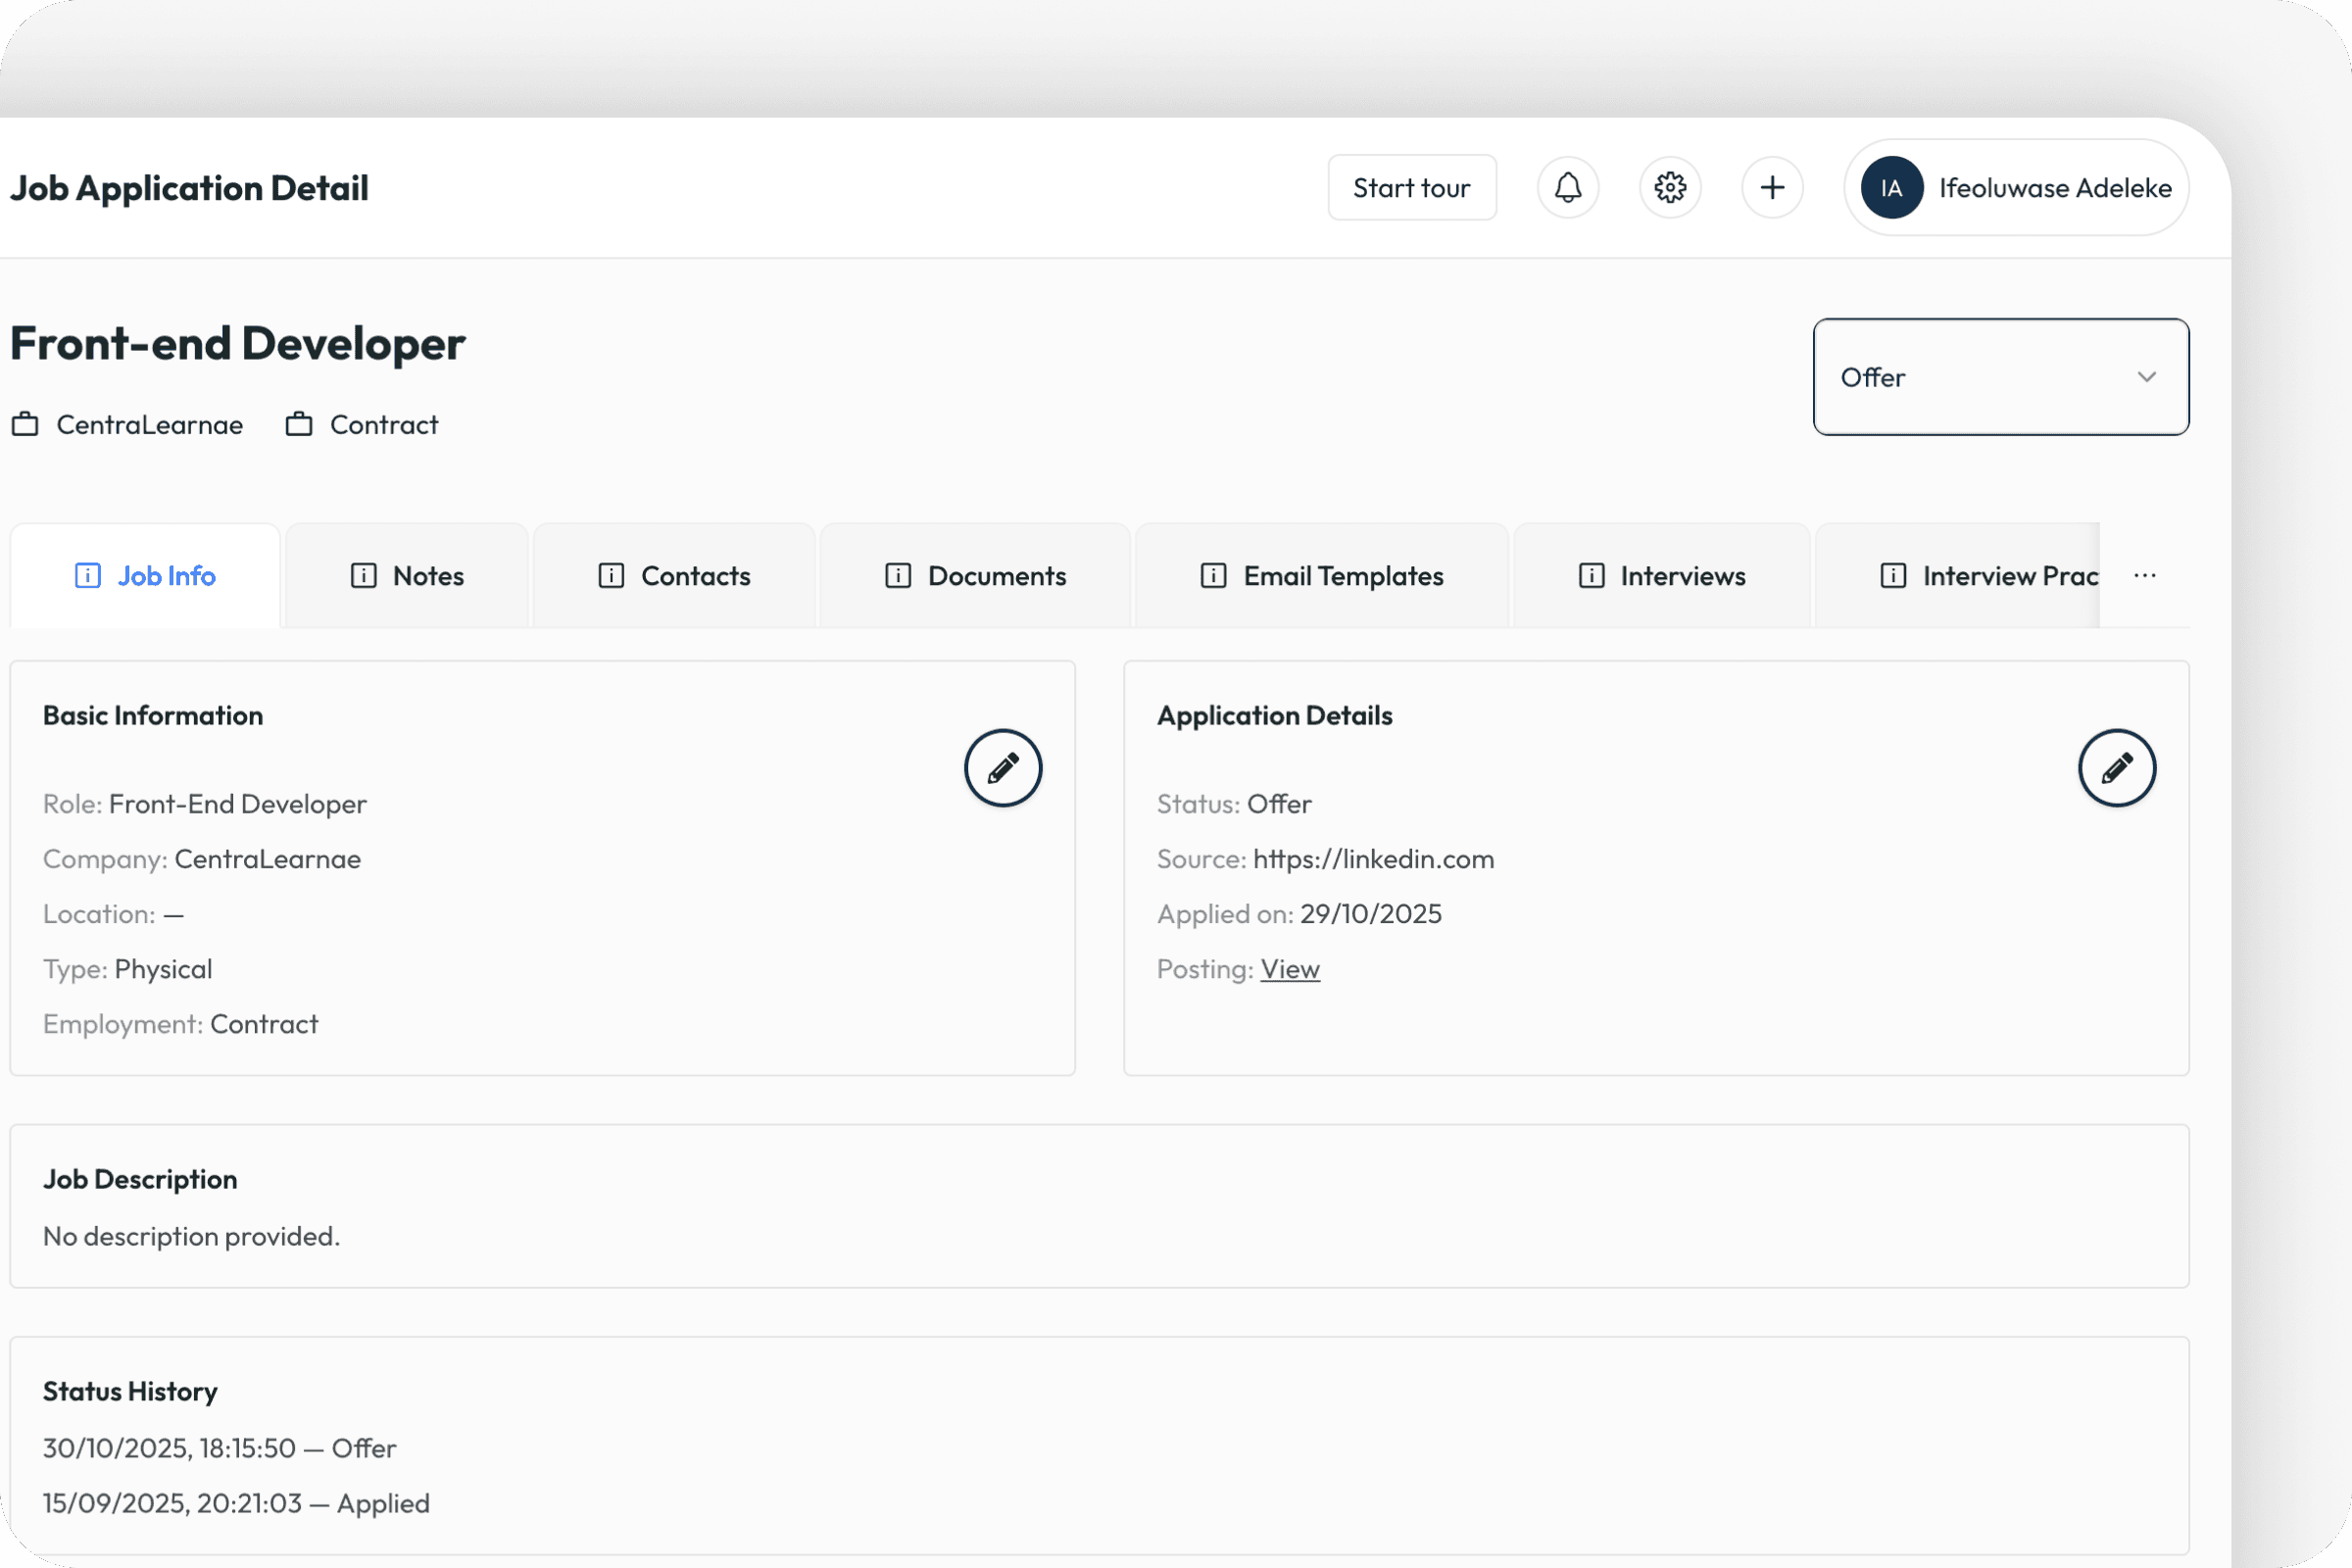The height and width of the screenshot is (1568, 2352).
Task: Click the https://linkedin.com source text
Action: 1373,859
